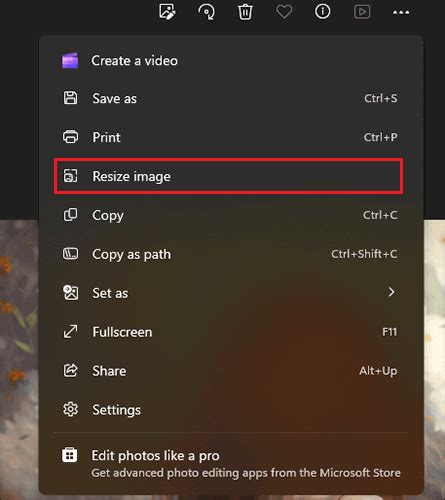
Task: Choose Print menu entry
Action: click(231, 137)
